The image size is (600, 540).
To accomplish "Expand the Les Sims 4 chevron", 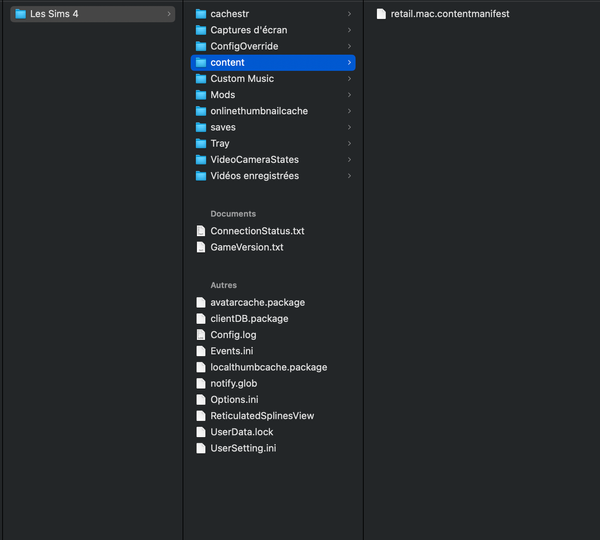I will 169,14.
